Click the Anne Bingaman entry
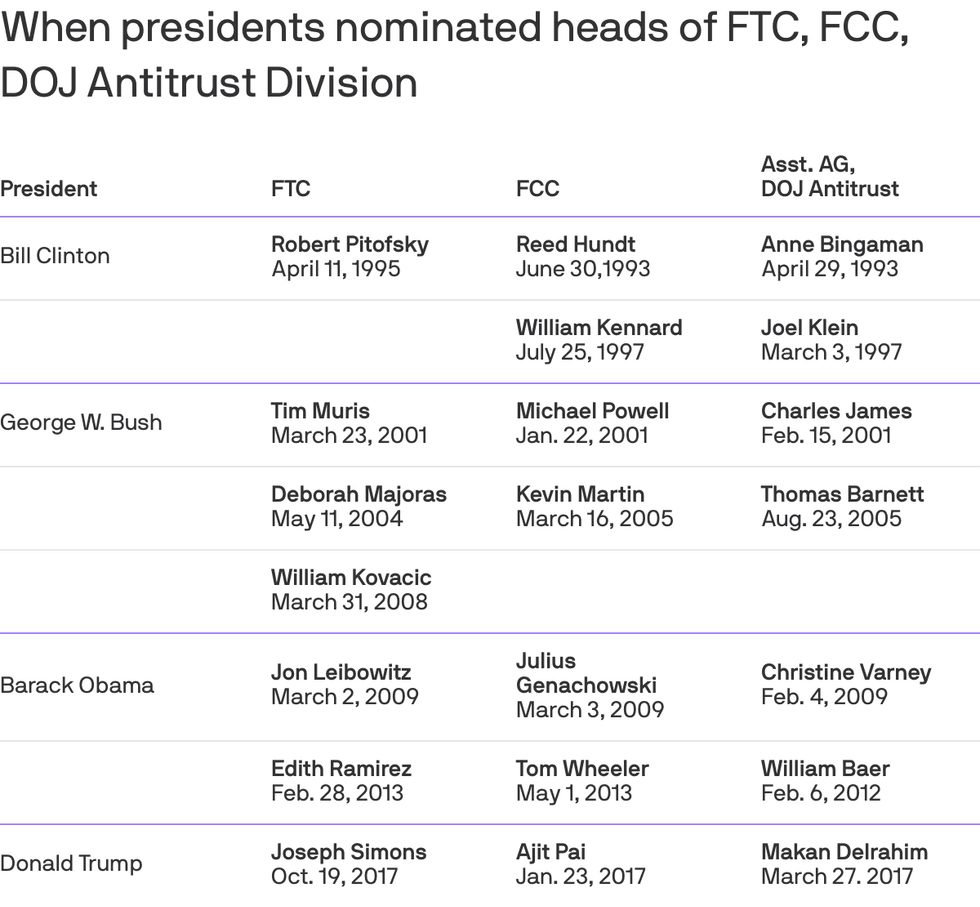 (841, 256)
